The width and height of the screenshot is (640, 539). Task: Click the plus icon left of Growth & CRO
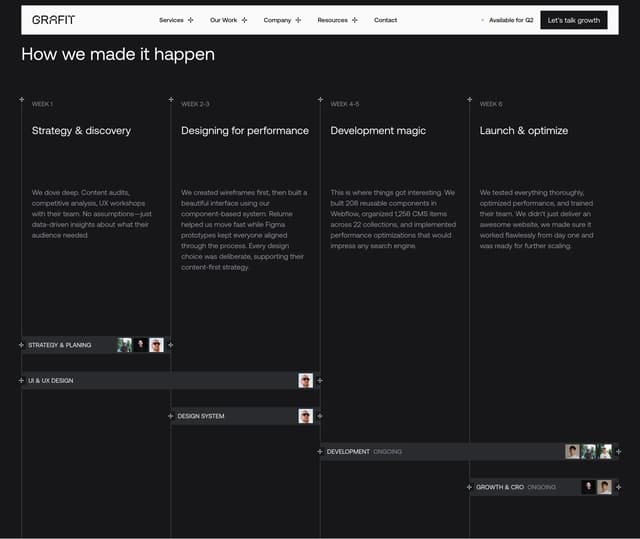coord(469,487)
